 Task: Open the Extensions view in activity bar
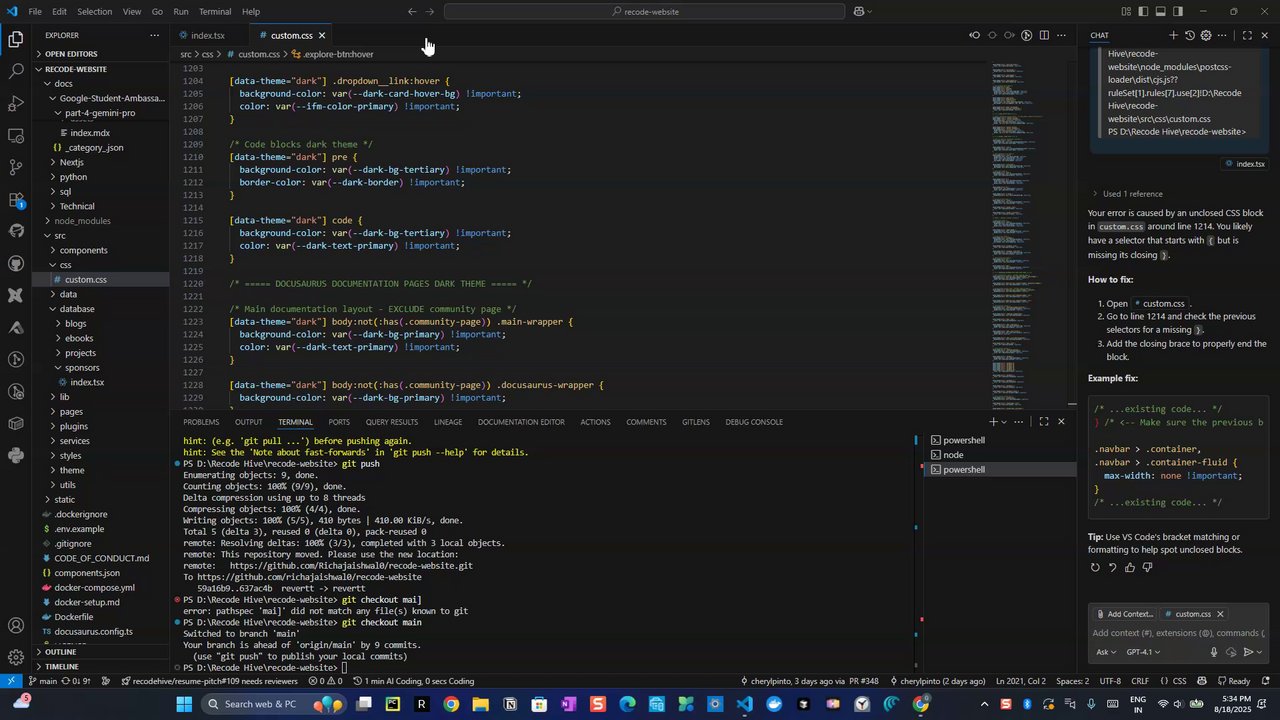pos(16,200)
